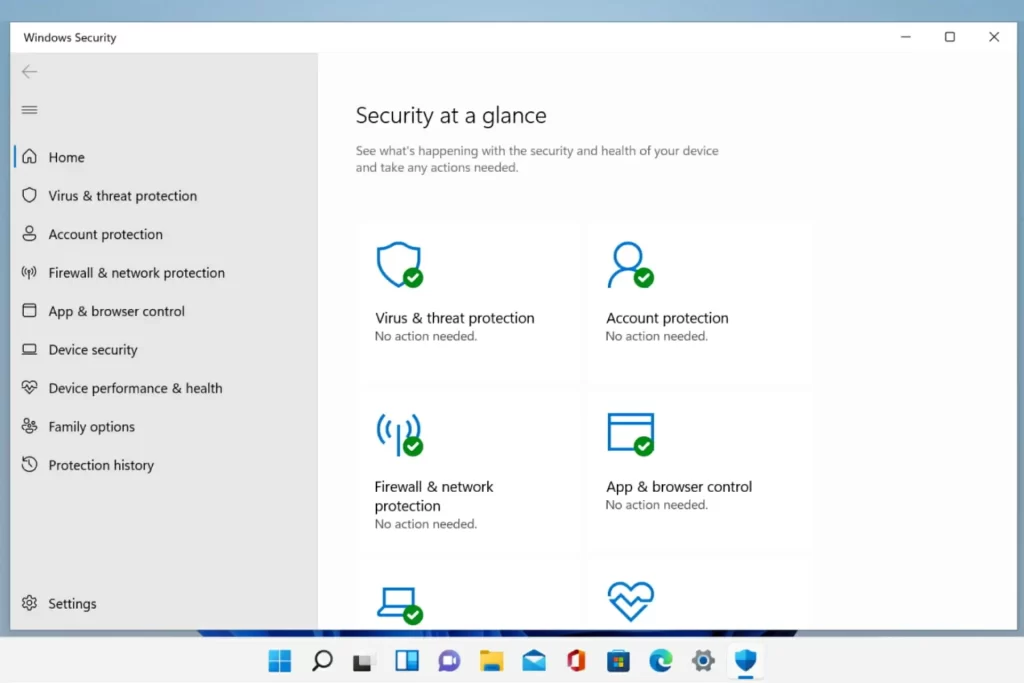
Task: Open Device performance & health sidebar item
Action: click(135, 388)
